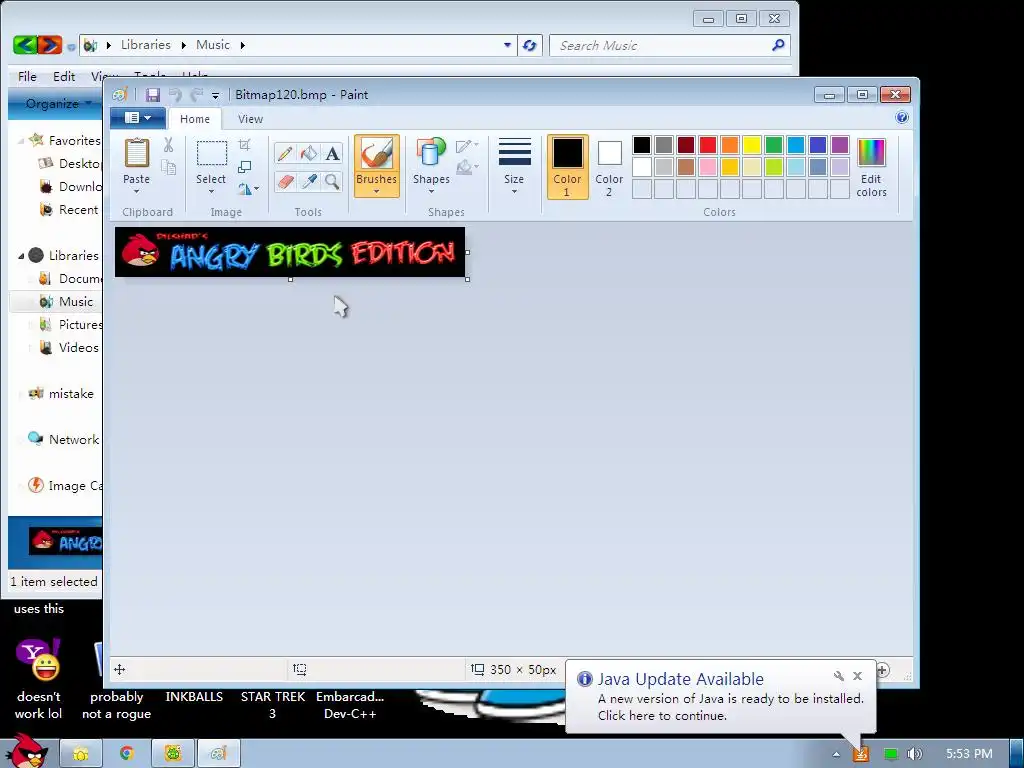The width and height of the screenshot is (1024, 768).
Task: Click the Angry Birds start button
Action: click(27, 751)
